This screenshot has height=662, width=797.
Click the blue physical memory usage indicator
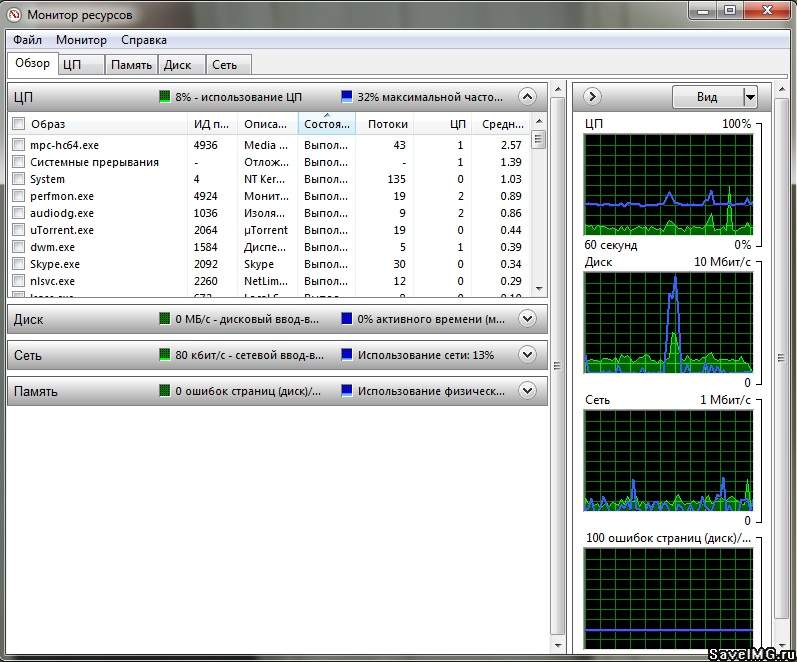click(347, 391)
